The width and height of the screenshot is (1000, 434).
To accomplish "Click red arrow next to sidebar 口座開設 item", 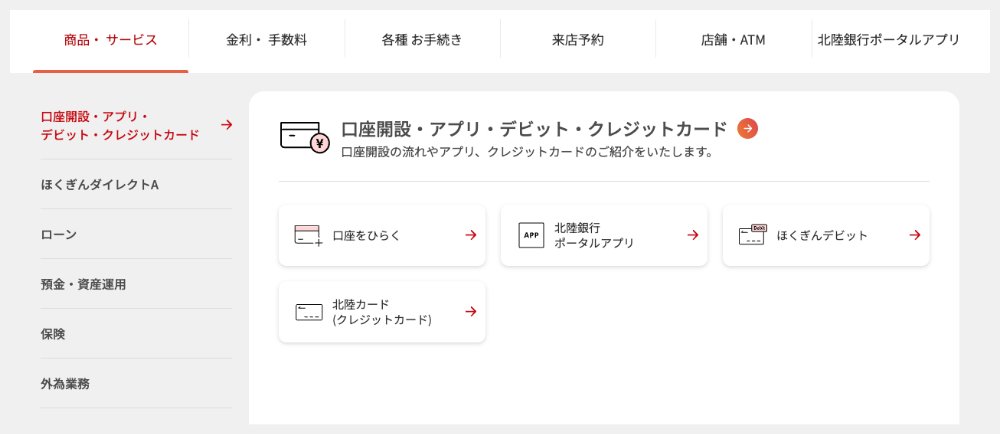I will coord(226,125).
